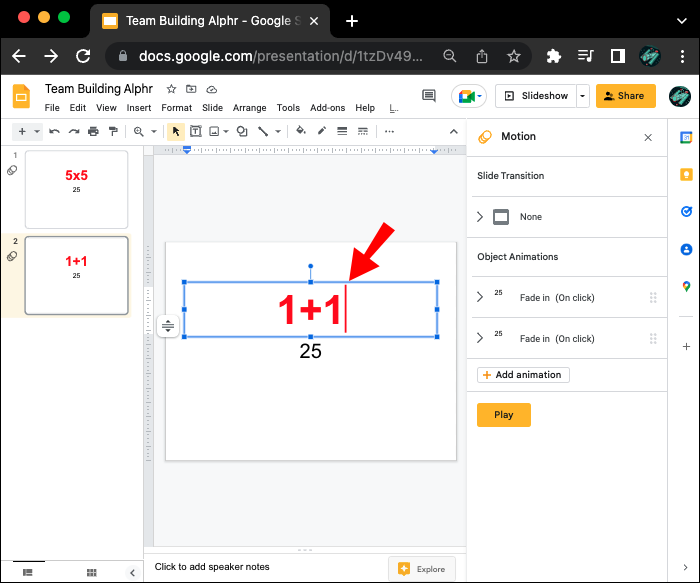The image size is (700, 583).
Task: Open the line type dropdown arrow
Action: point(278,131)
